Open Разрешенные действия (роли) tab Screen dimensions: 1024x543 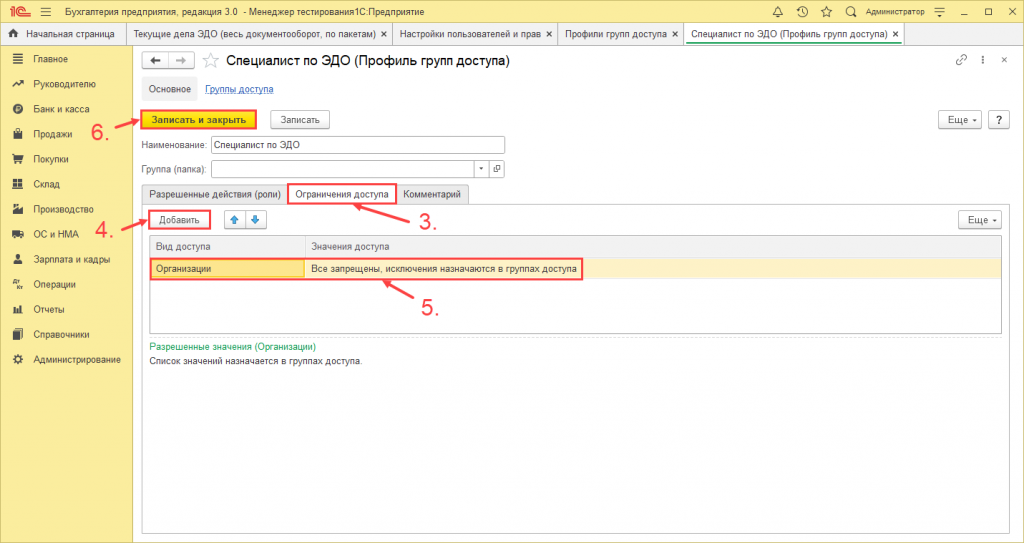coord(215,194)
